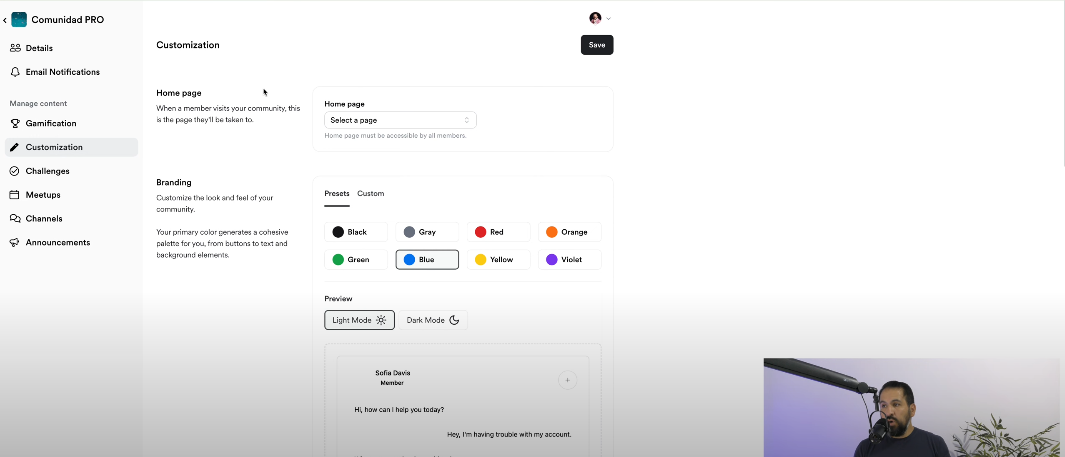Click the page vertical scrollbar
The height and width of the screenshot is (457, 1065).
1062,83
